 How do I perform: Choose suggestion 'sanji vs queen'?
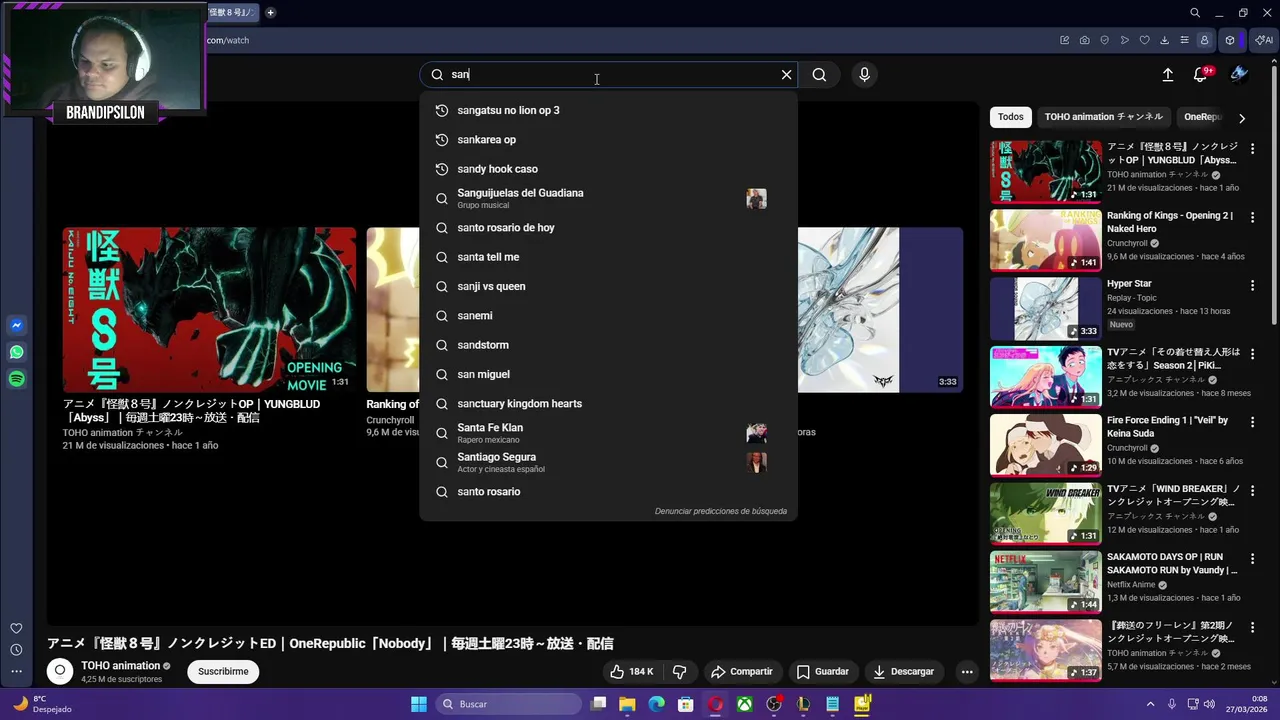[608, 286]
